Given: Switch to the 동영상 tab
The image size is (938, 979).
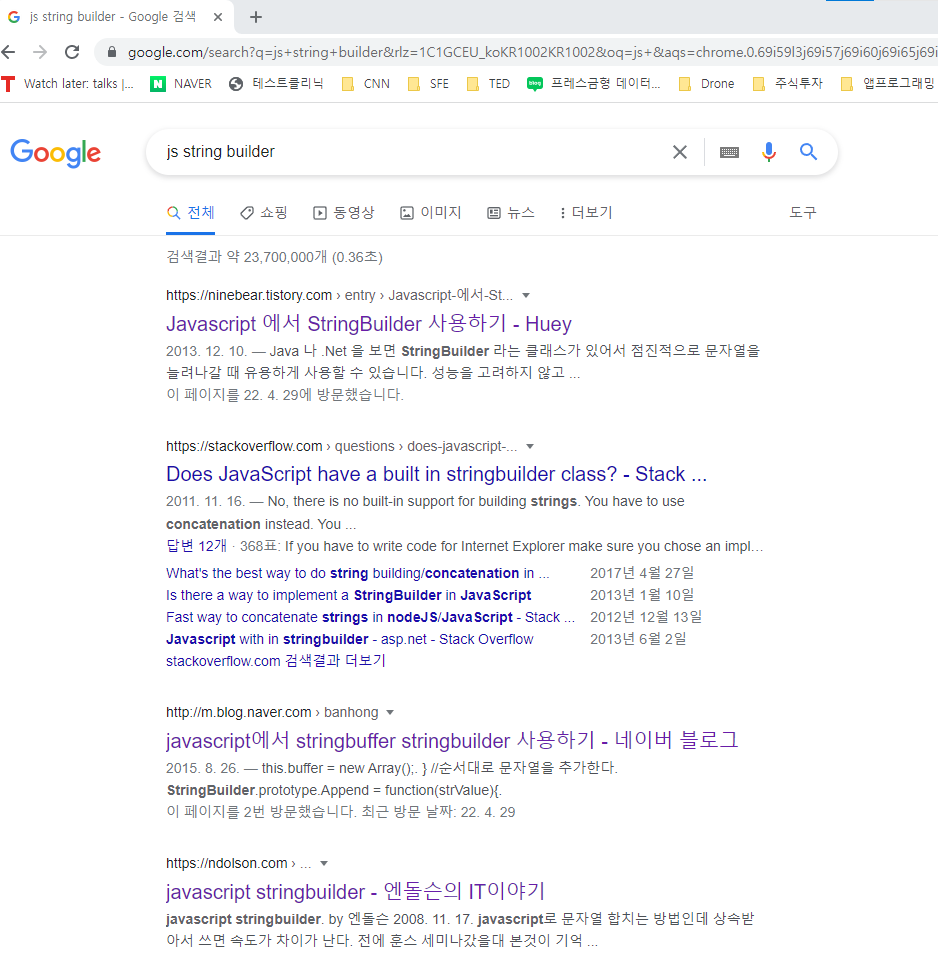Looking at the screenshot, I should (343, 213).
